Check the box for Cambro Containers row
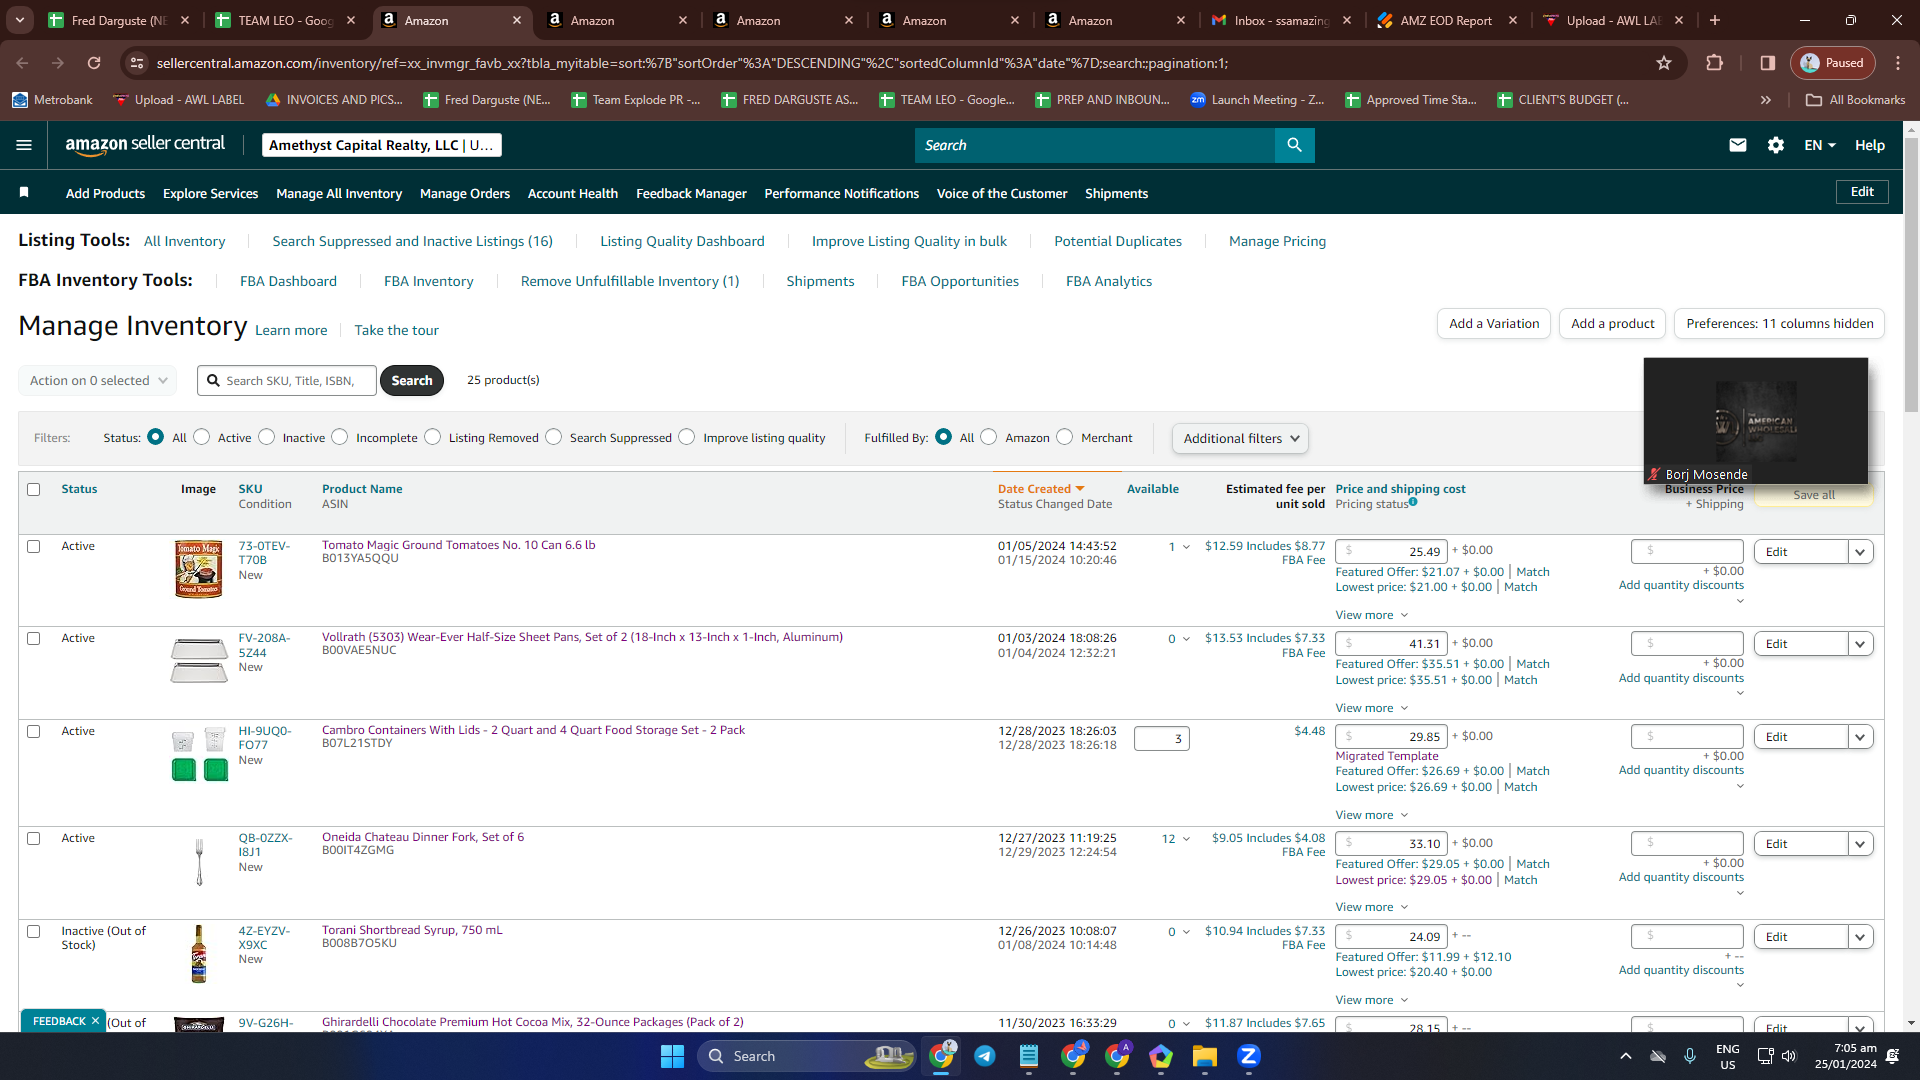The height and width of the screenshot is (1080, 1920). (34, 732)
